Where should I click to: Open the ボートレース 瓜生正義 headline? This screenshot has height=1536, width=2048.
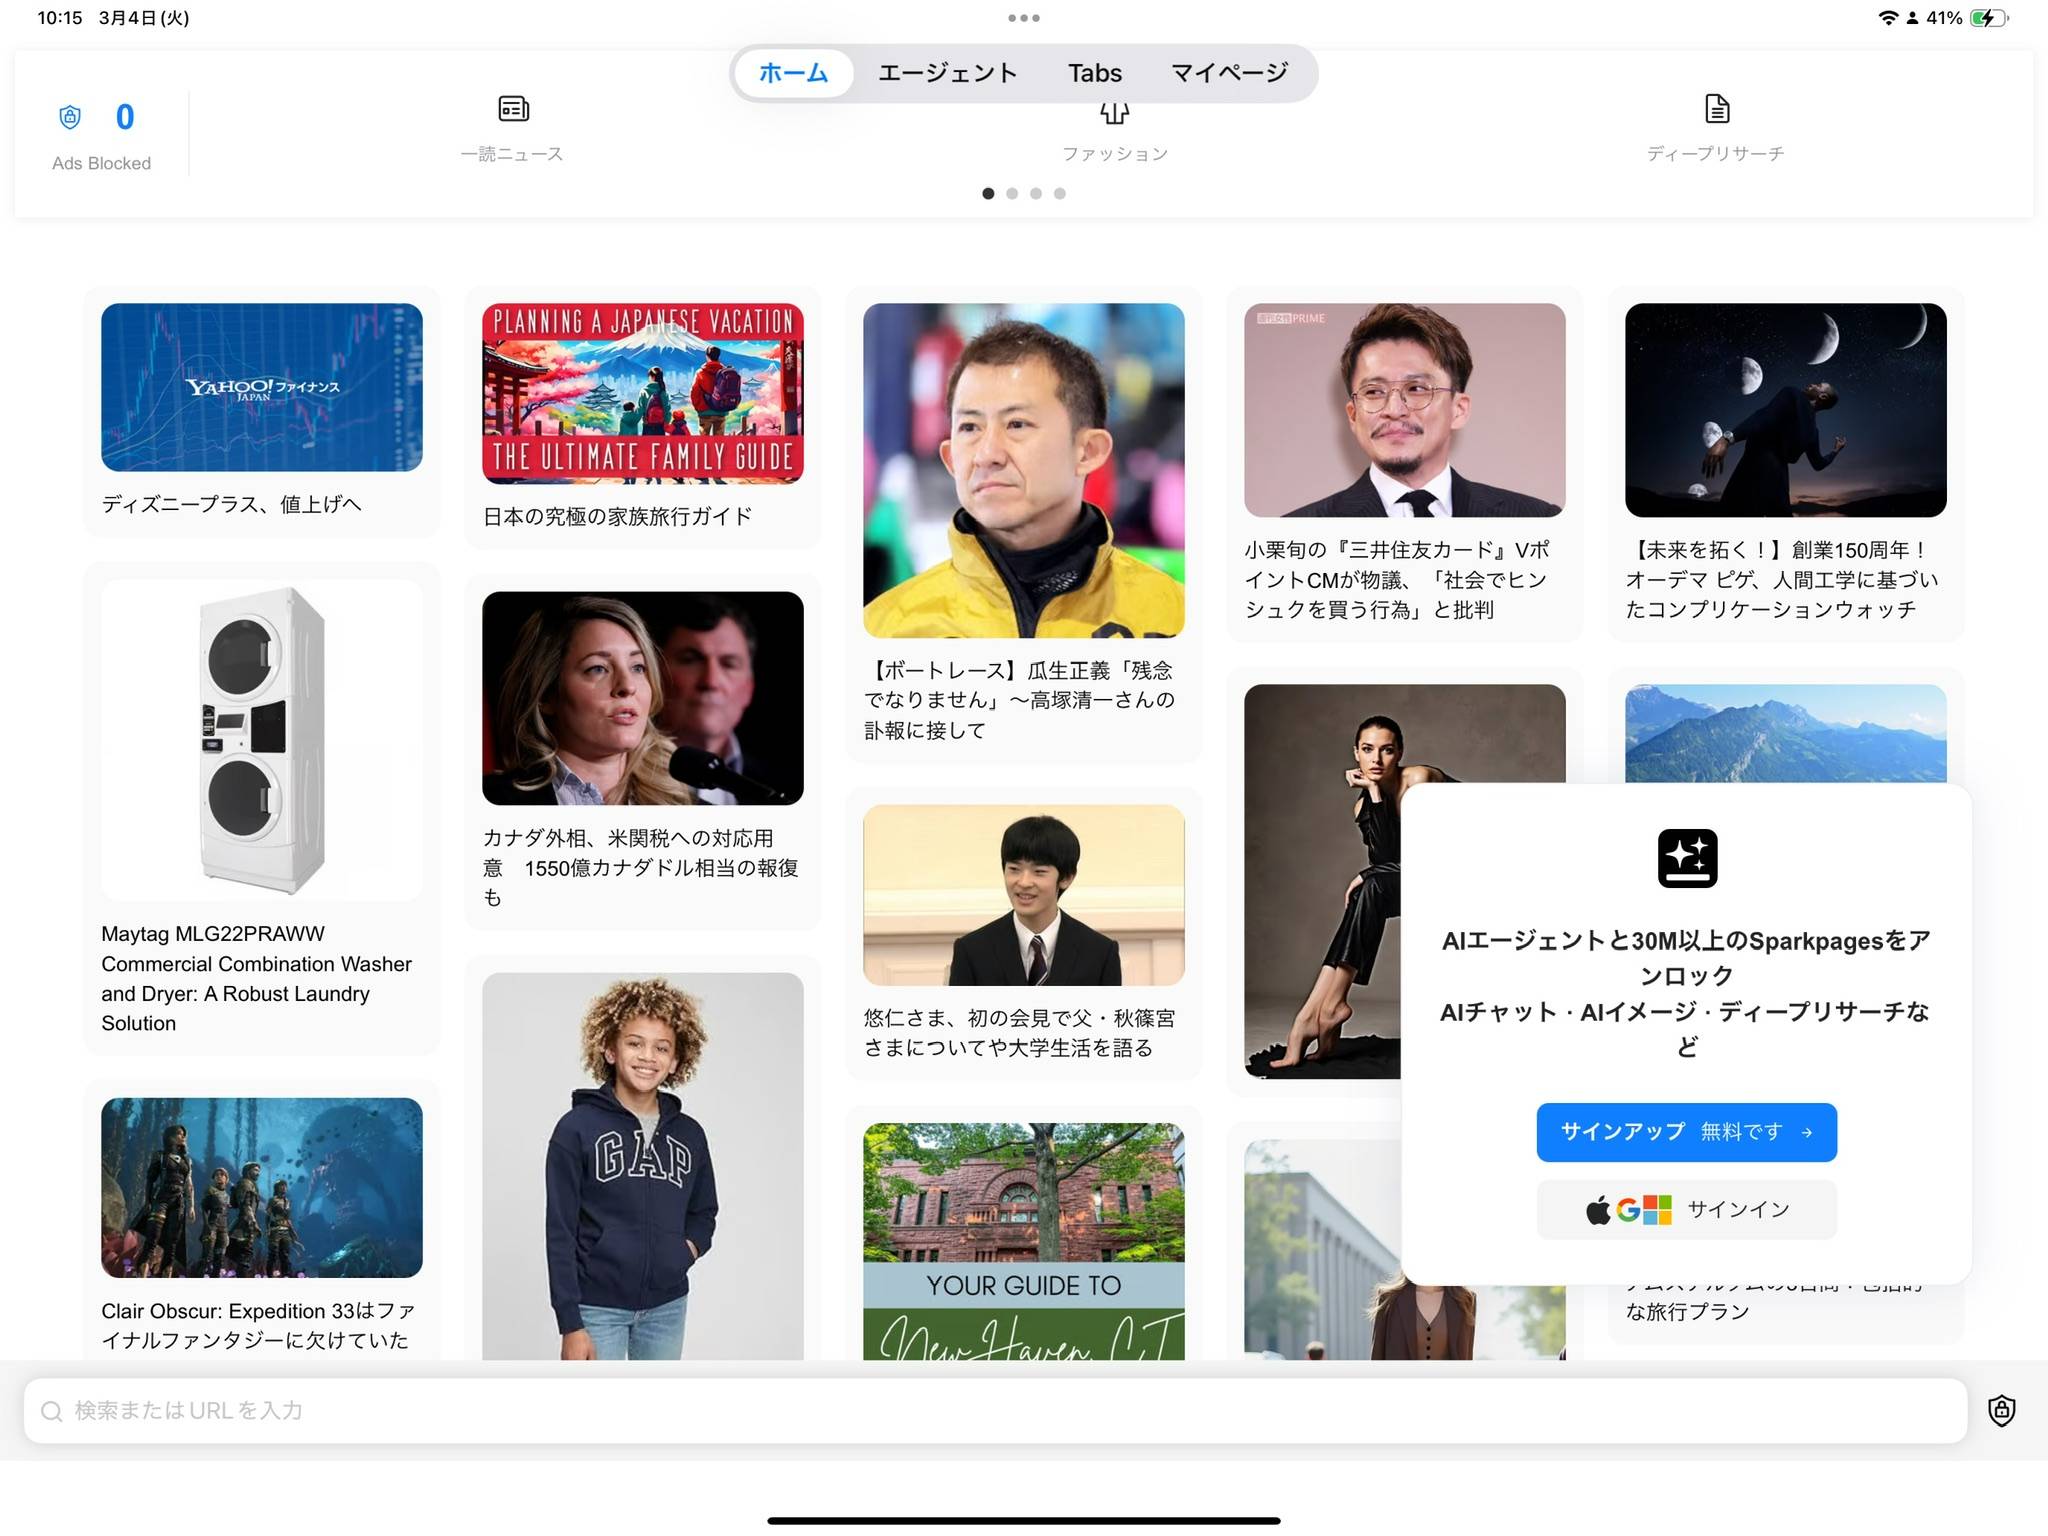(1020, 700)
